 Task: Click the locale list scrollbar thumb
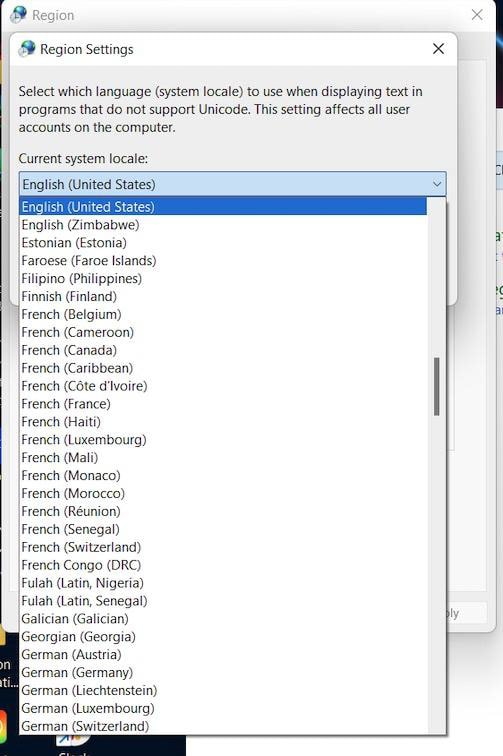(x=436, y=386)
